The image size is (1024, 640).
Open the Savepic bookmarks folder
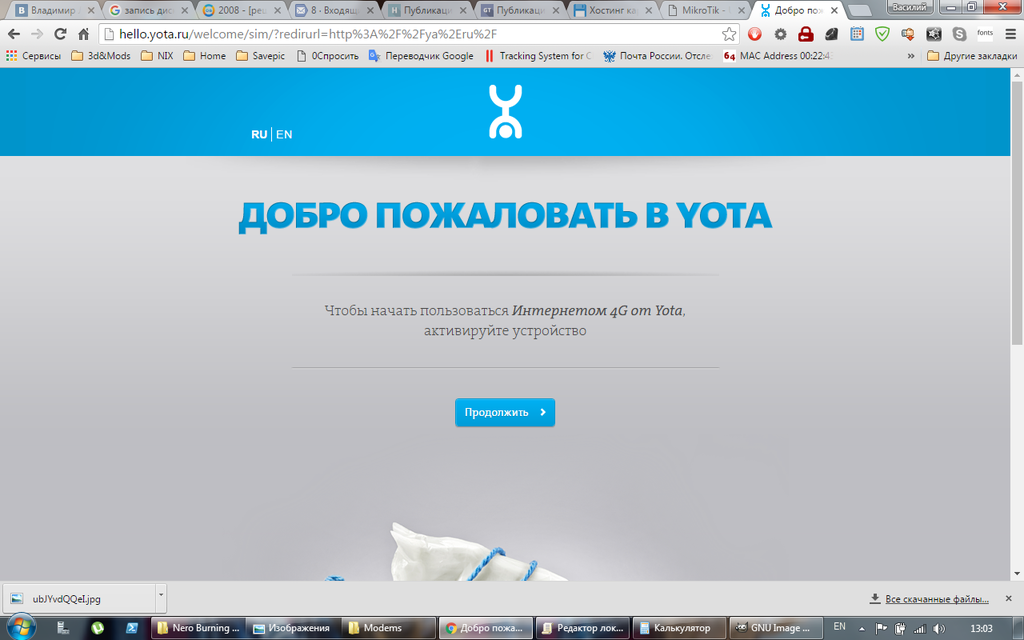pyautogui.click(x=261, y=56)
